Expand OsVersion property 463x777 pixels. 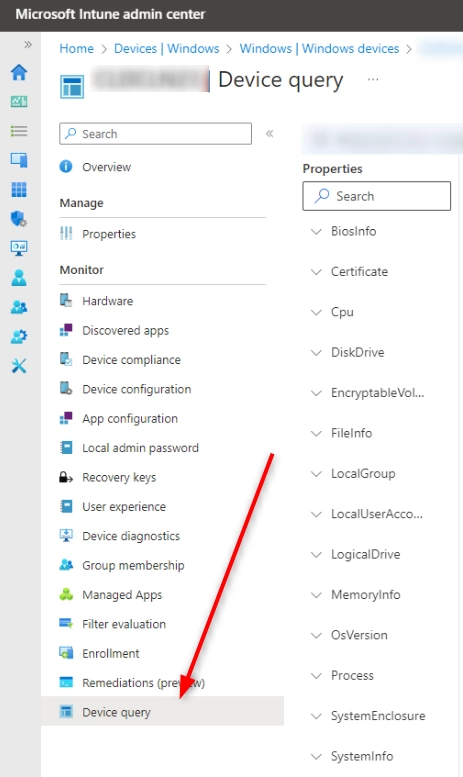[316, 635]
